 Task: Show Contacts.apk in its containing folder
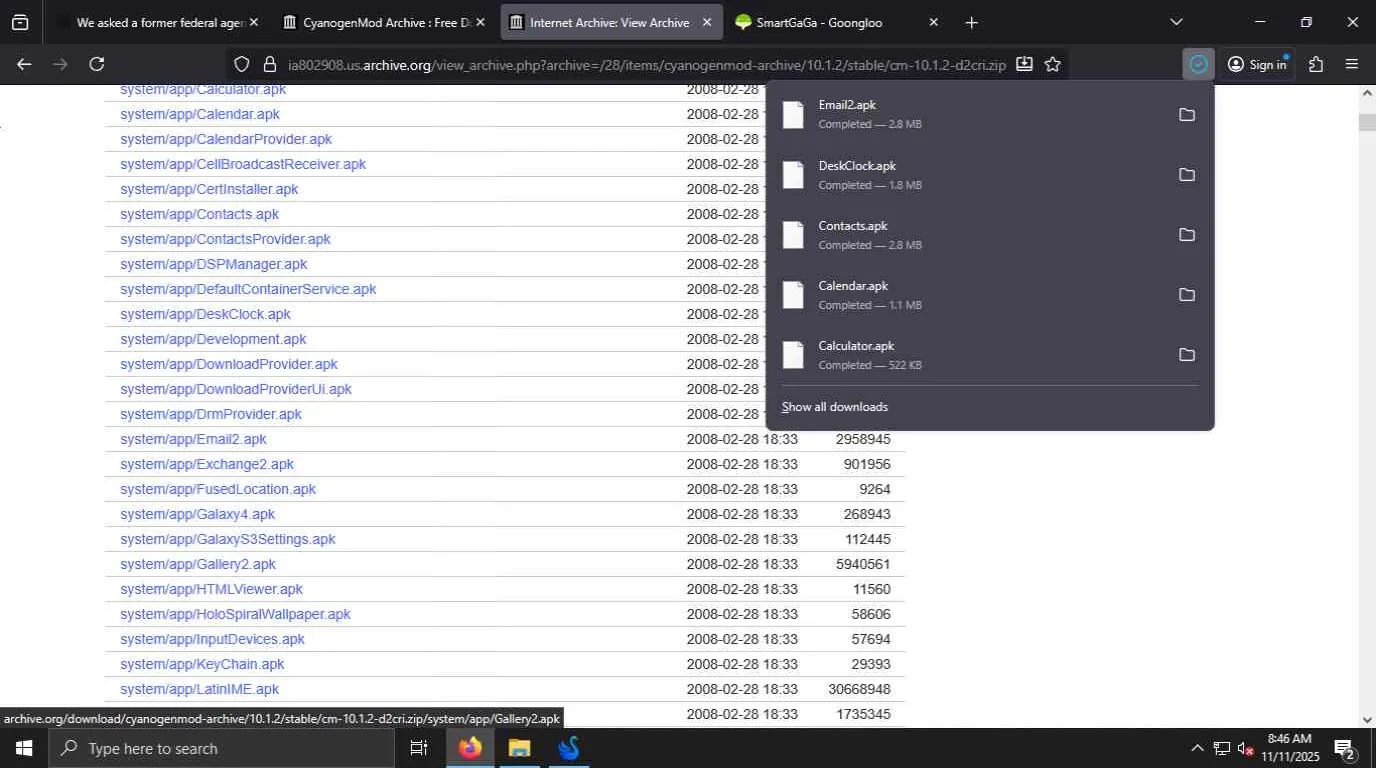pyautogui.click(x=1187, y=235)
